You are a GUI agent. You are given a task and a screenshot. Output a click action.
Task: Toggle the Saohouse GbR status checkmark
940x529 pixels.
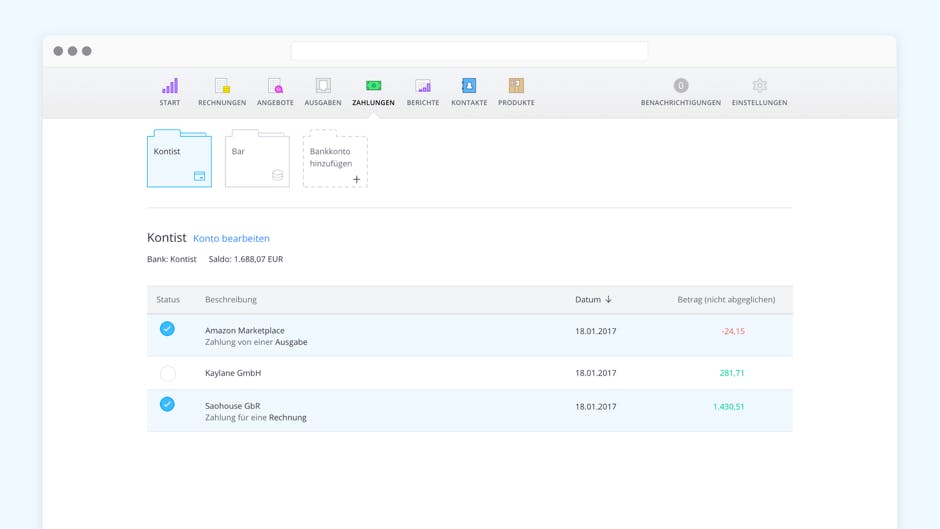coord(167,404)
